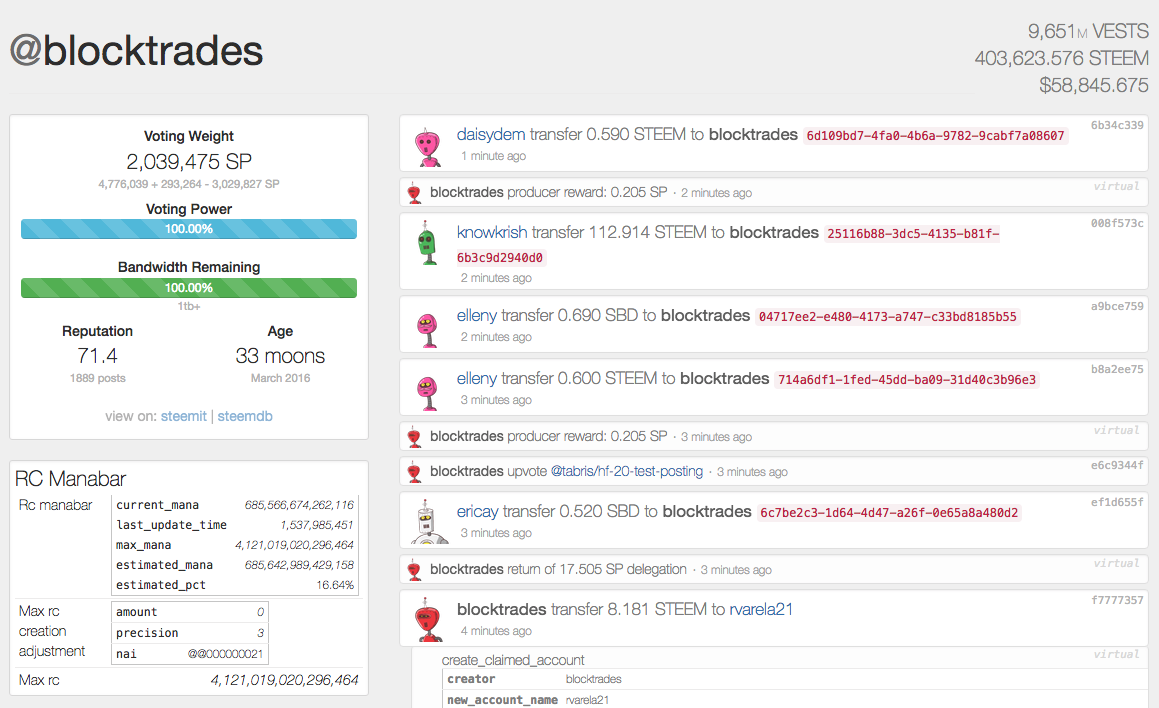Screen dimensions: 1159x708
Task: Click blocktrades return of 17.505 SP delegation row
Action: point(773,569)
